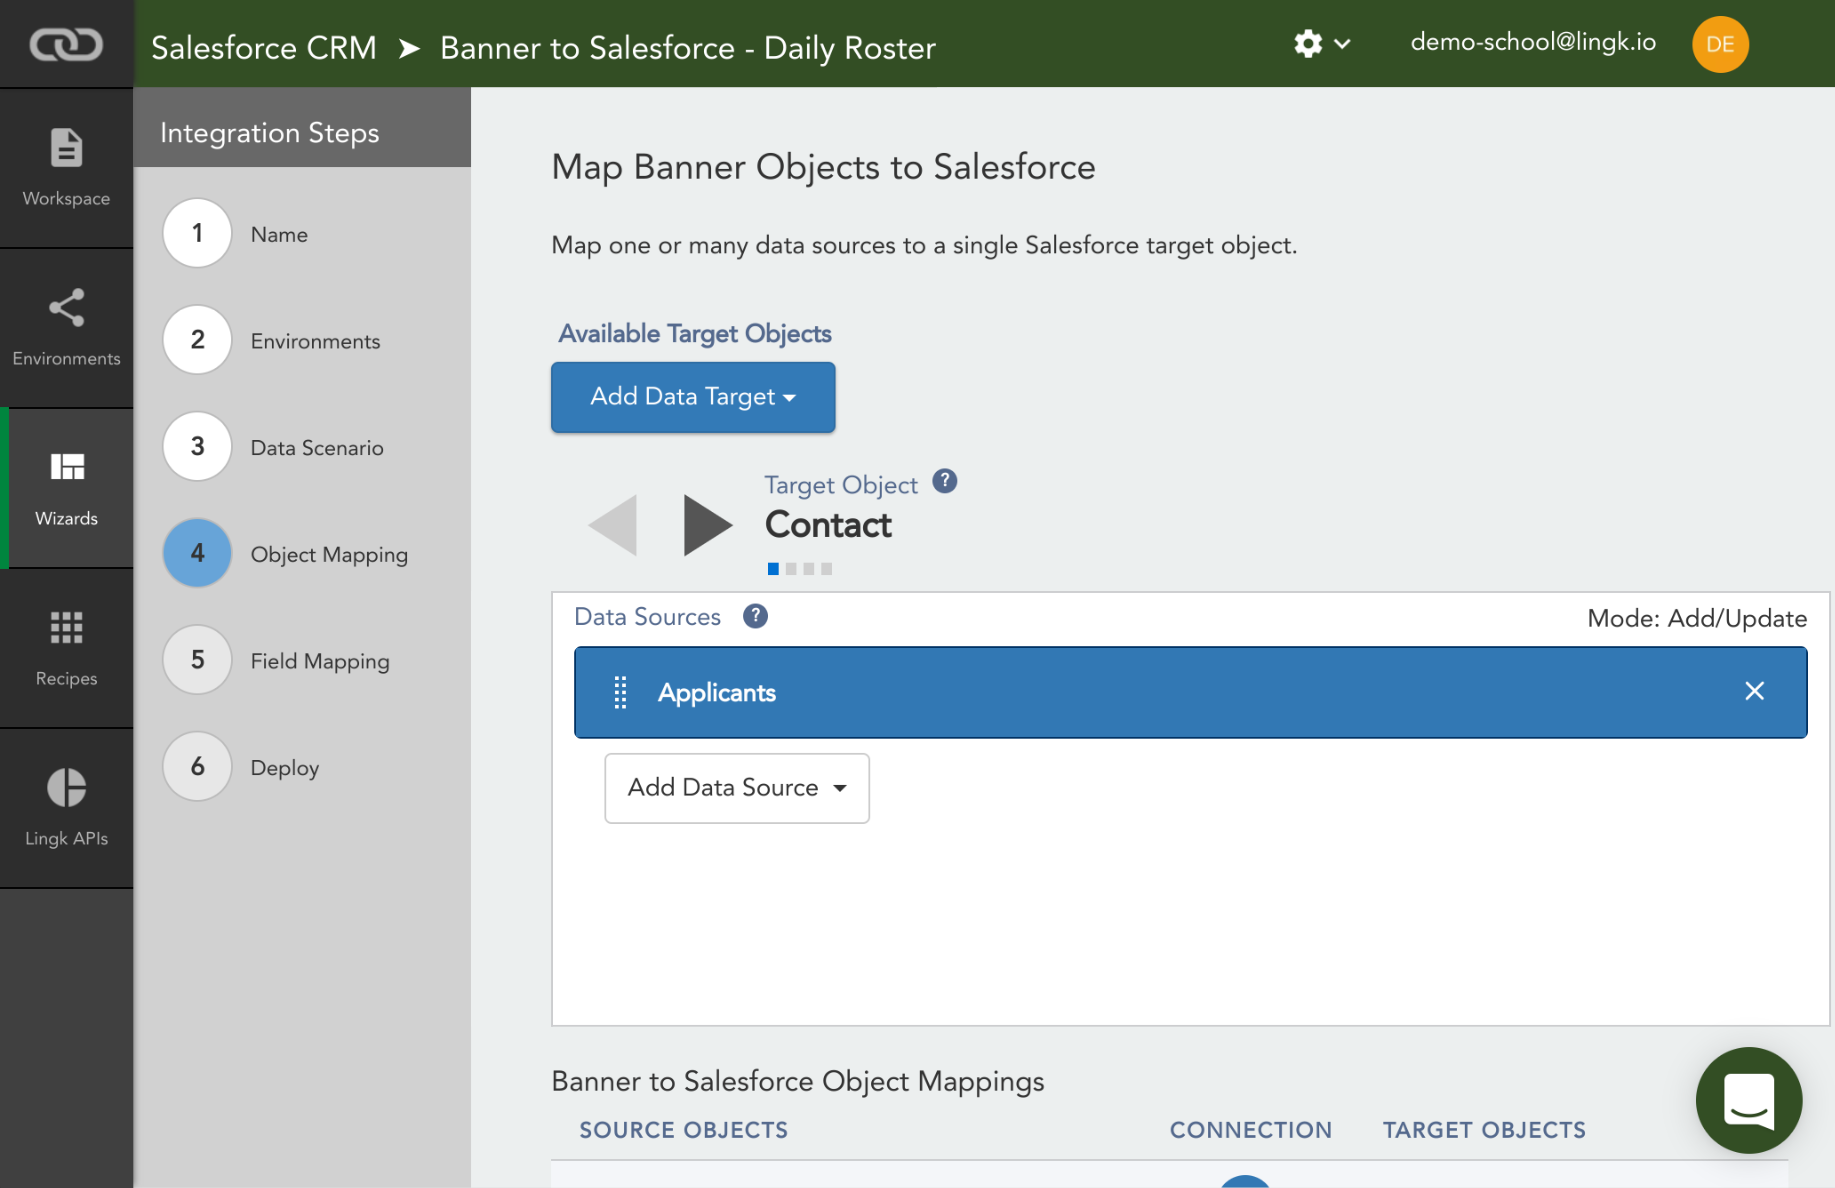Open the chat support widget
Screen dimensions: 1835x1188
click(x=1749, y=1100)
